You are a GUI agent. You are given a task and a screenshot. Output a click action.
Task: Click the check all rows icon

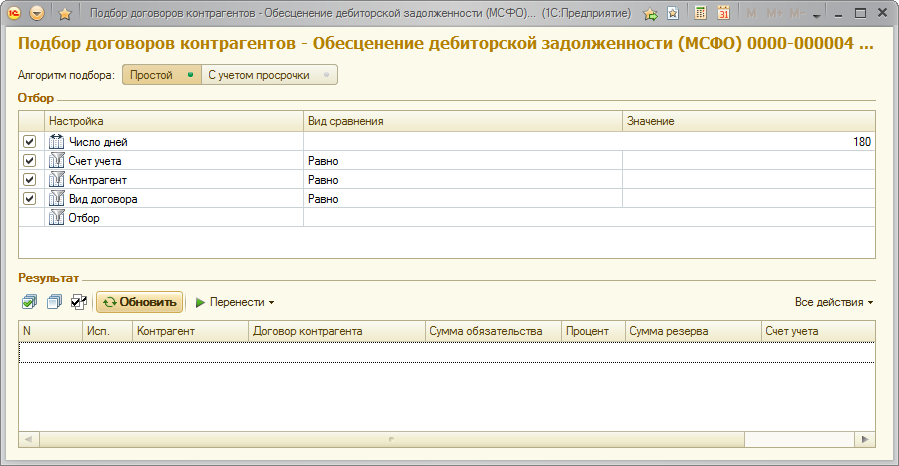pos(29,301)
